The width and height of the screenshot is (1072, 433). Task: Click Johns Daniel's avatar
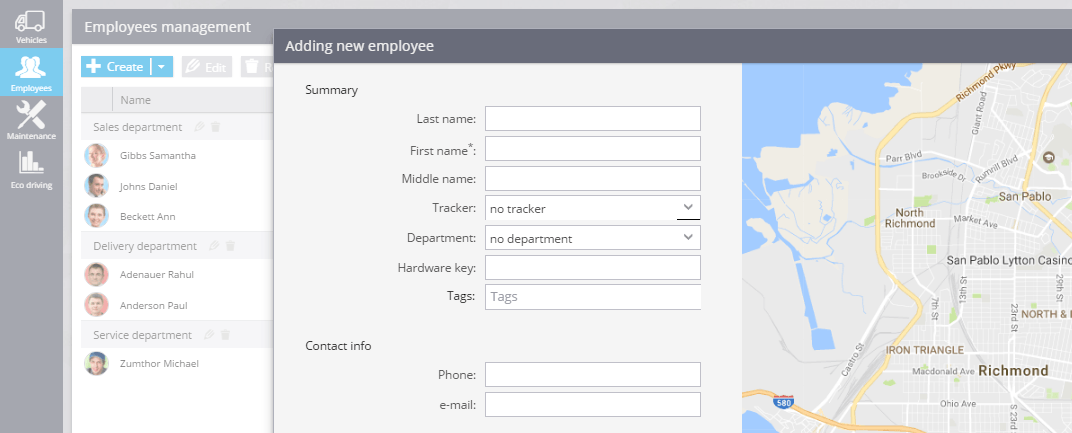tap(96, 185)
